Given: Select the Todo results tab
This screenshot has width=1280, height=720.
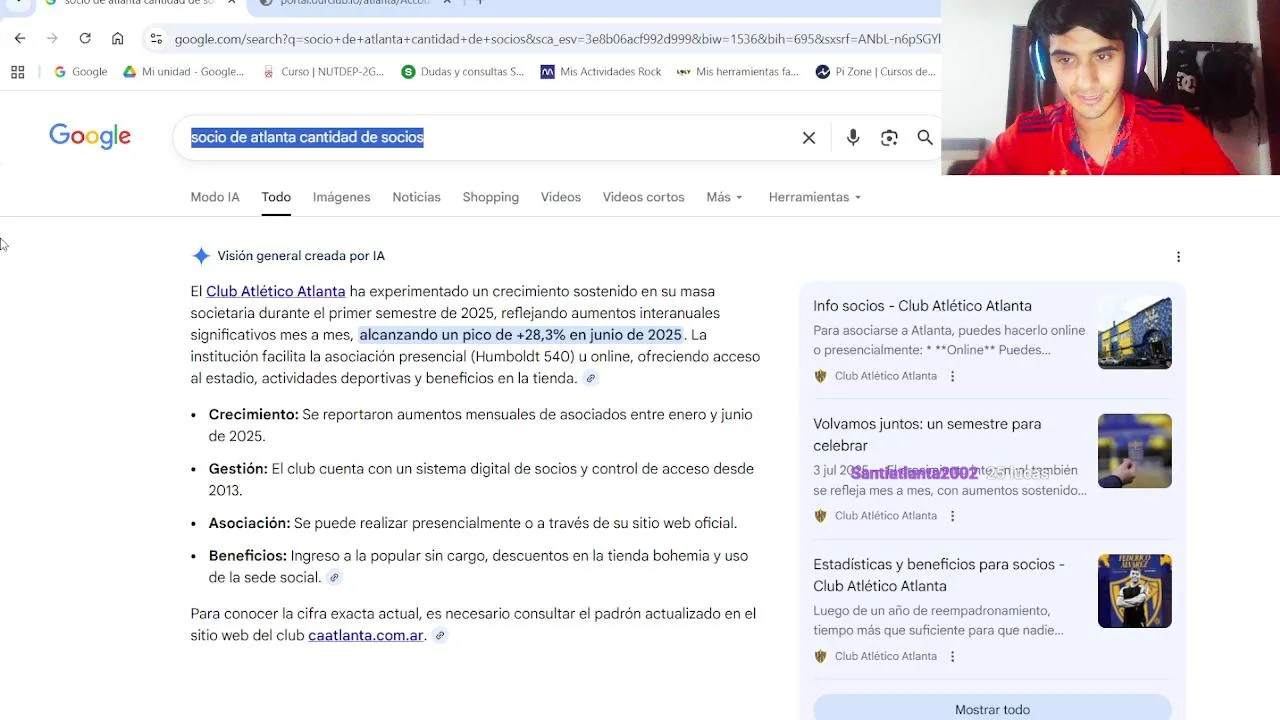Looking at the screenshot, I should click(x=276, y=197).
